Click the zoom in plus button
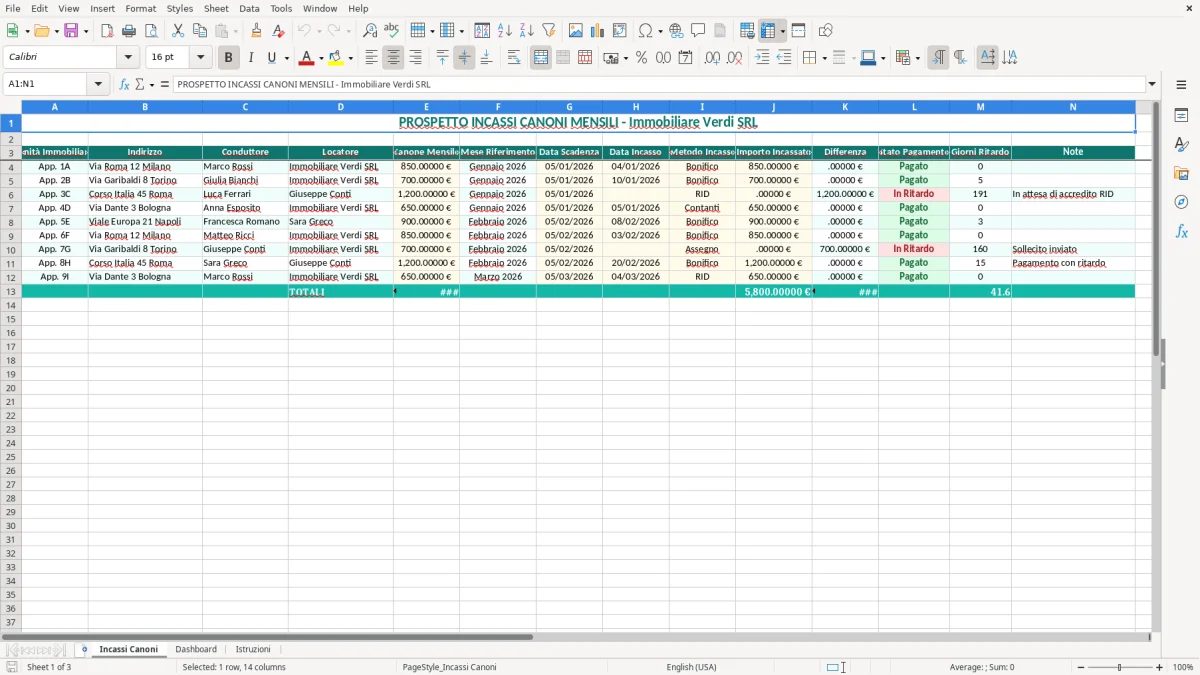The height and width of the screenshot is (675, 1200). point(1160,667)
